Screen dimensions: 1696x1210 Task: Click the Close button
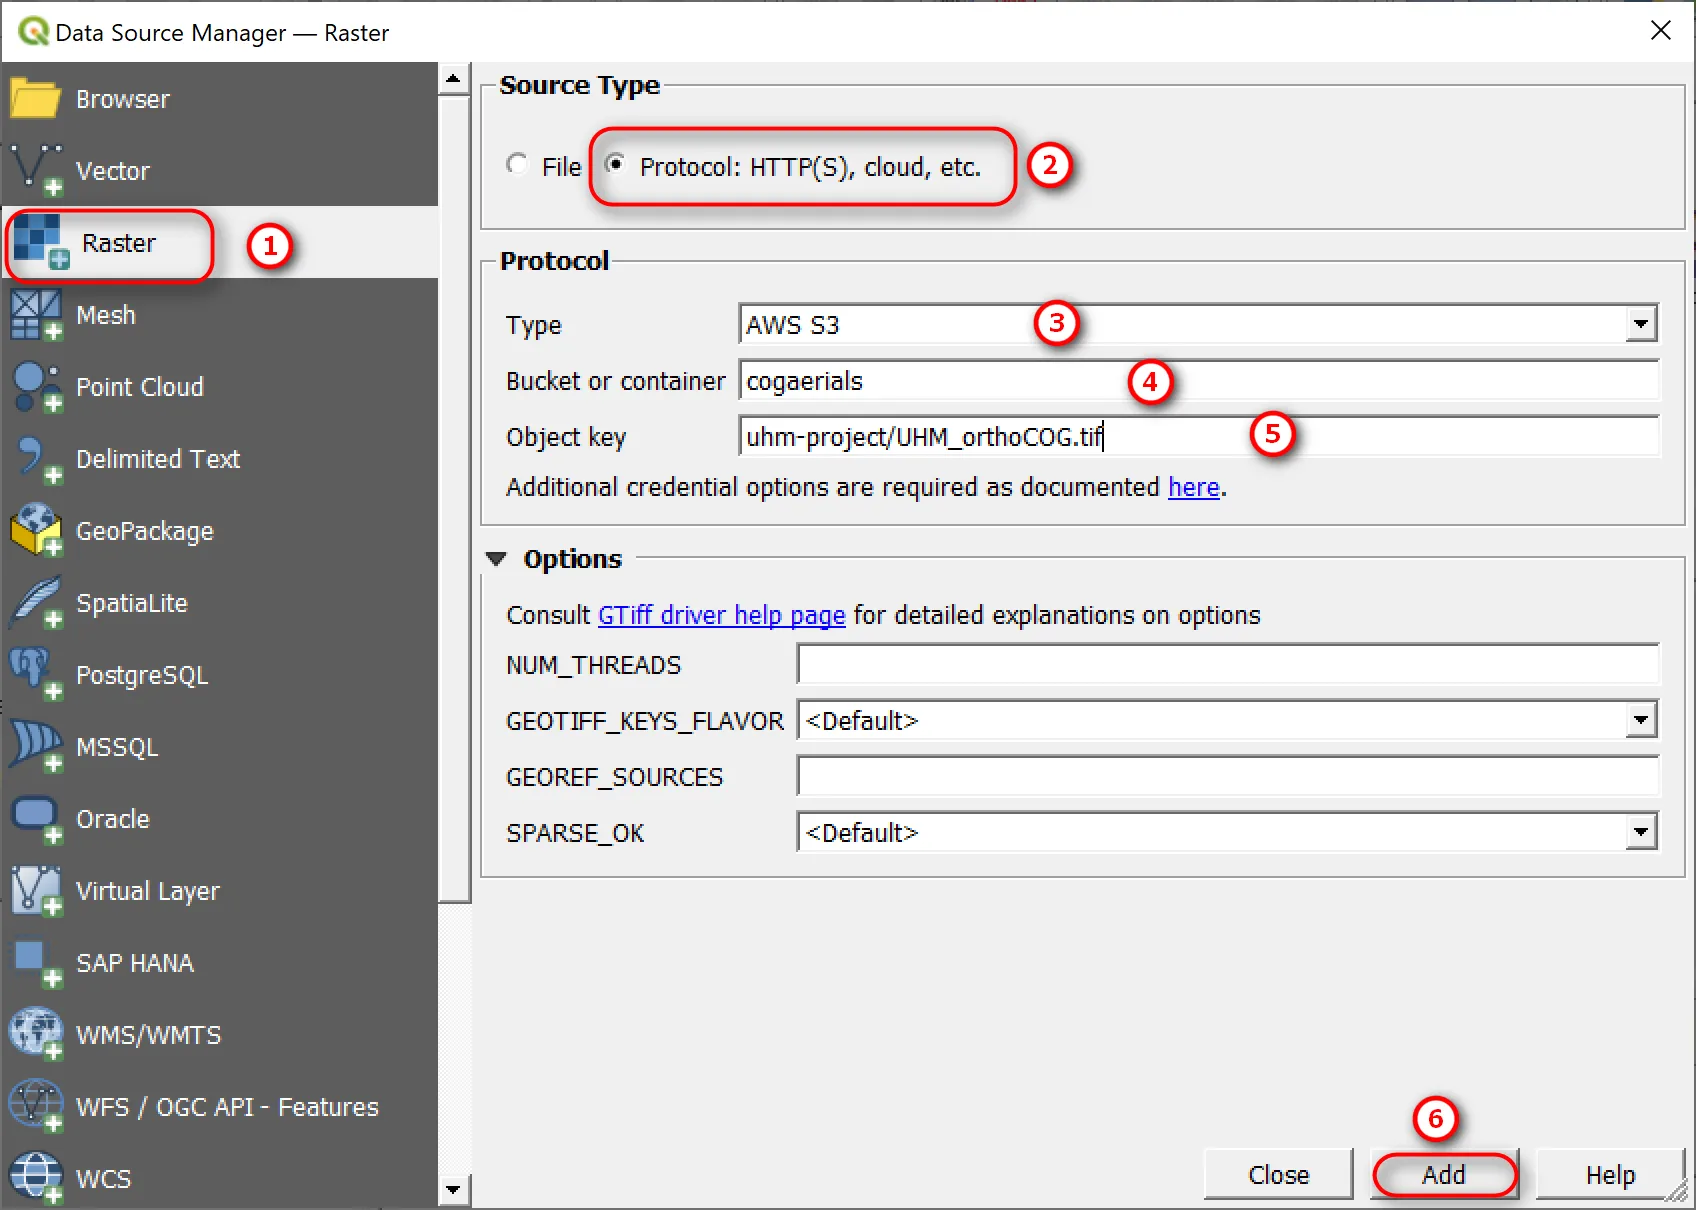coord(1278,1175)
